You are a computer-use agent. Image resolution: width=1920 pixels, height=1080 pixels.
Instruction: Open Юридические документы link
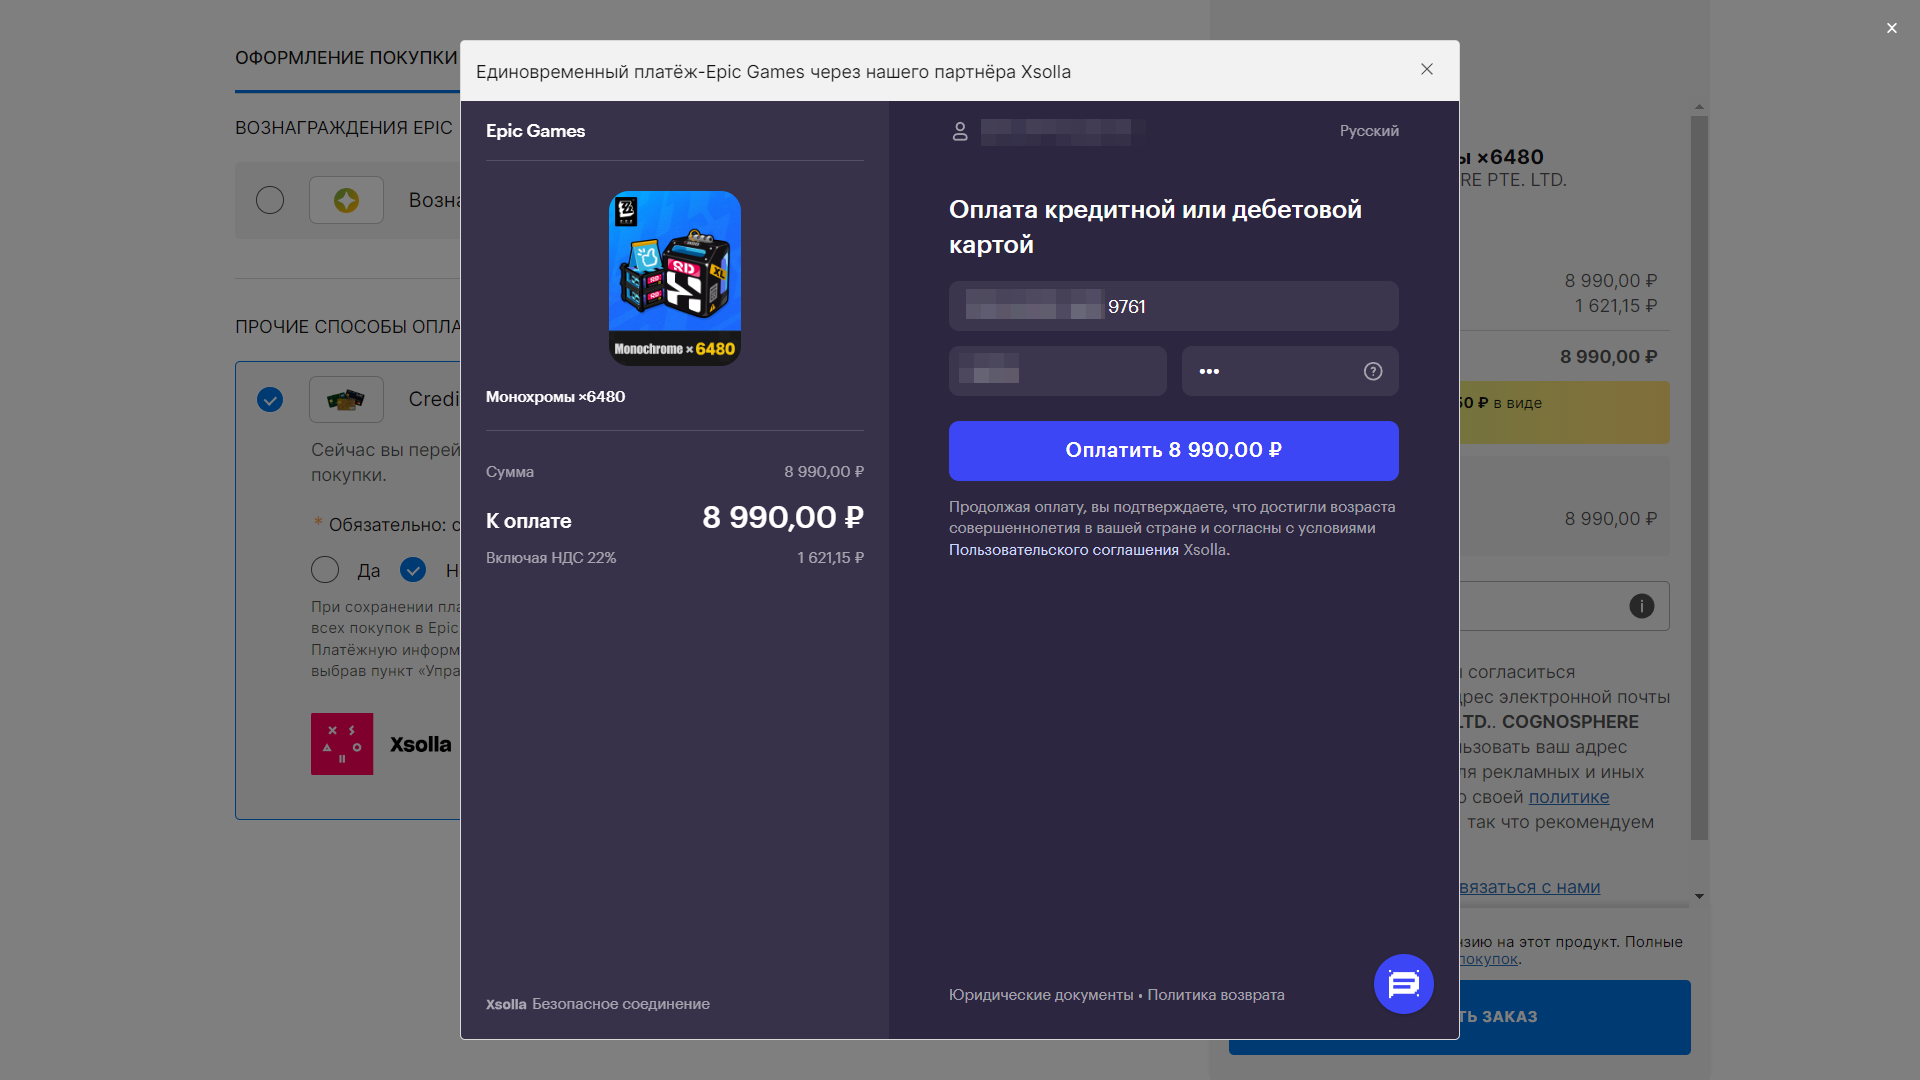coord(1040,995)
